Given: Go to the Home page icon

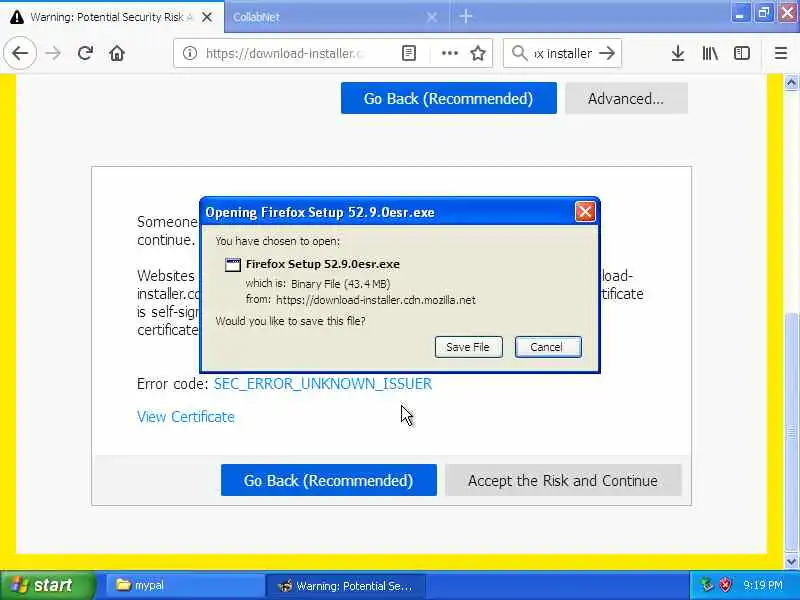Looking at the screenshot, I should tap(117, 53).
